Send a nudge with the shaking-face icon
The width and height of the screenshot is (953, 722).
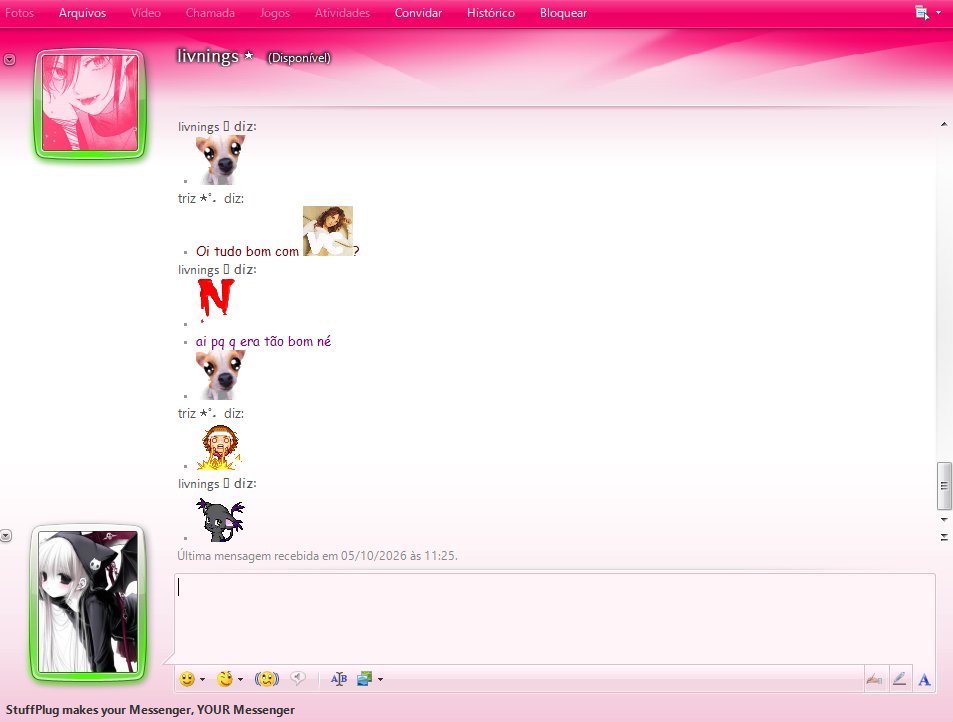coord(267,679)
